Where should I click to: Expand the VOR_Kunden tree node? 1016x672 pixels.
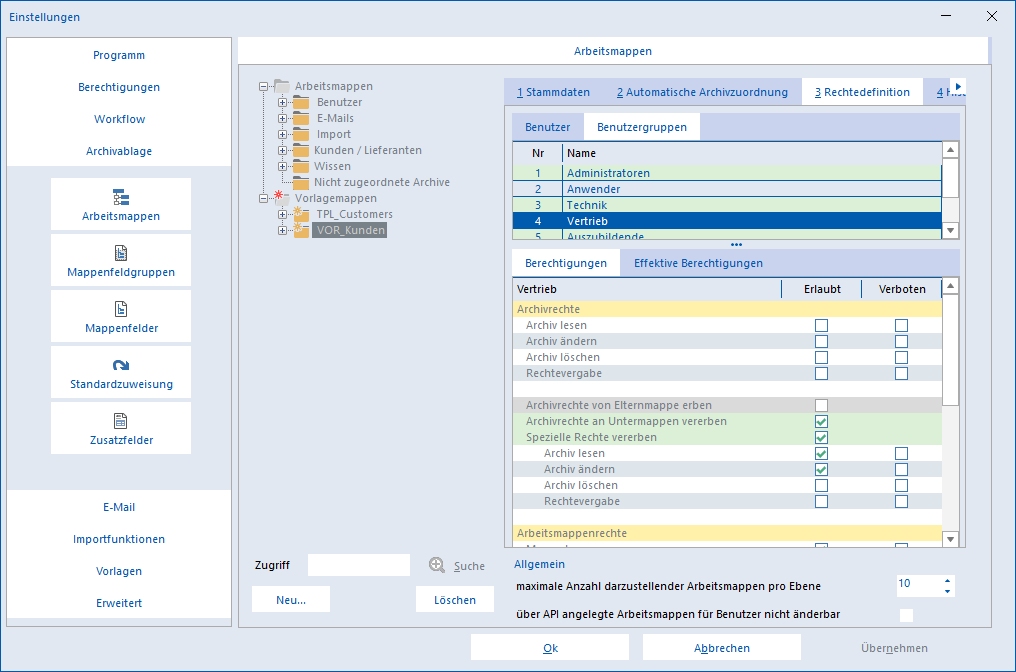(x=283, y=230)
